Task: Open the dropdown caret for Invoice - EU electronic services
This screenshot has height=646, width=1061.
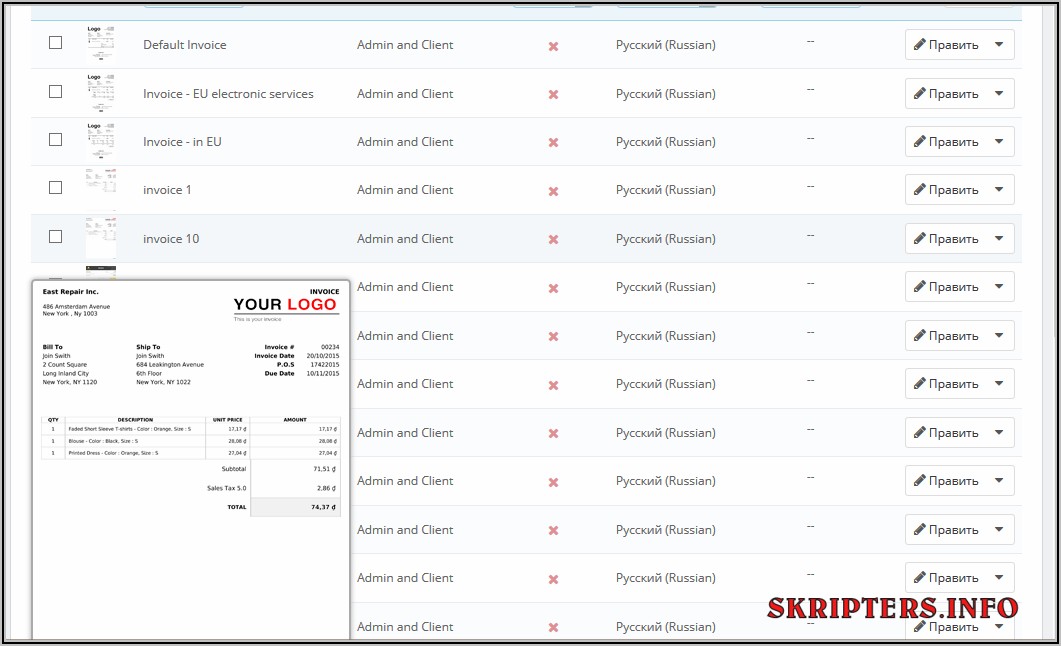Action: pos(999,93)
